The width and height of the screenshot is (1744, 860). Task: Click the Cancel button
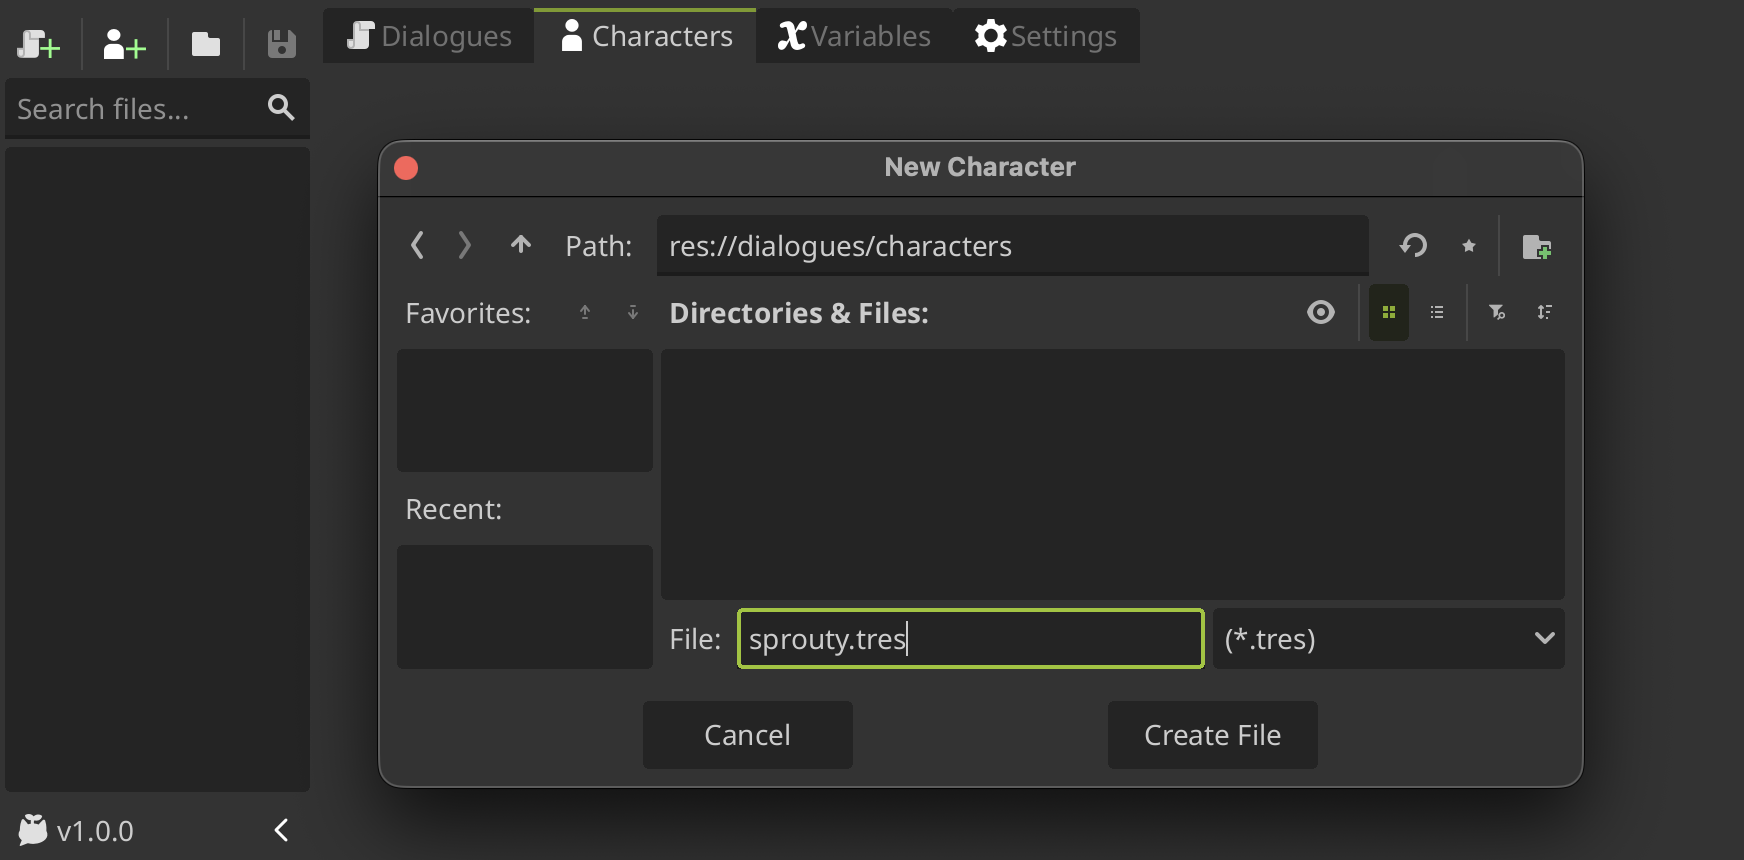(x=748, y=735)
